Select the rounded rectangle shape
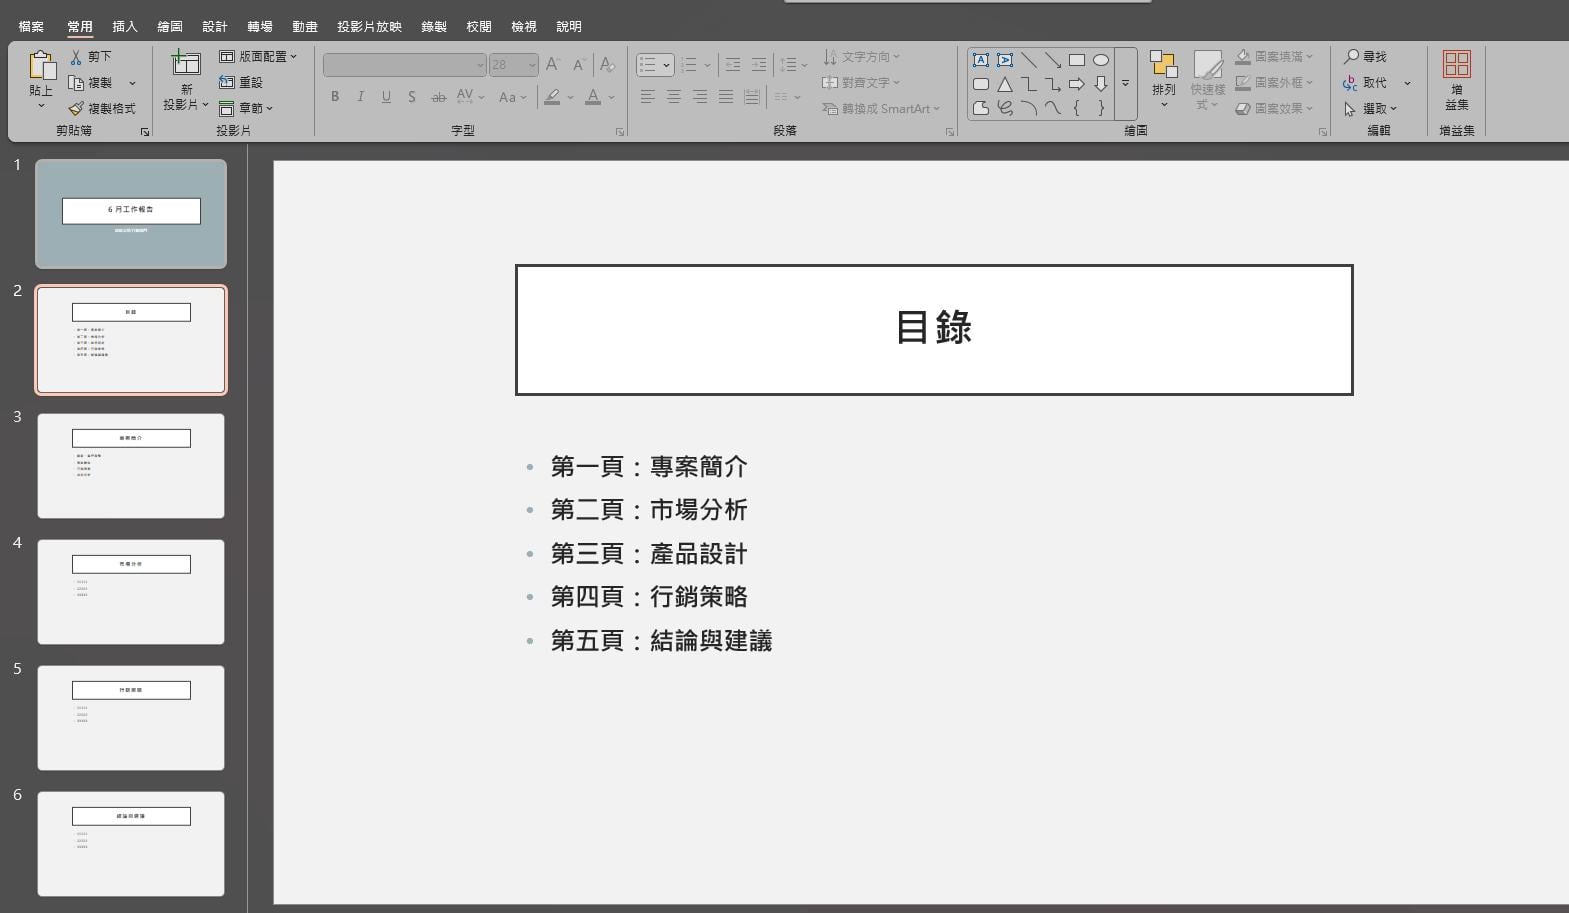Viewport: 1569px width, 913px height. pyautogui.click(x=981, y=84)
